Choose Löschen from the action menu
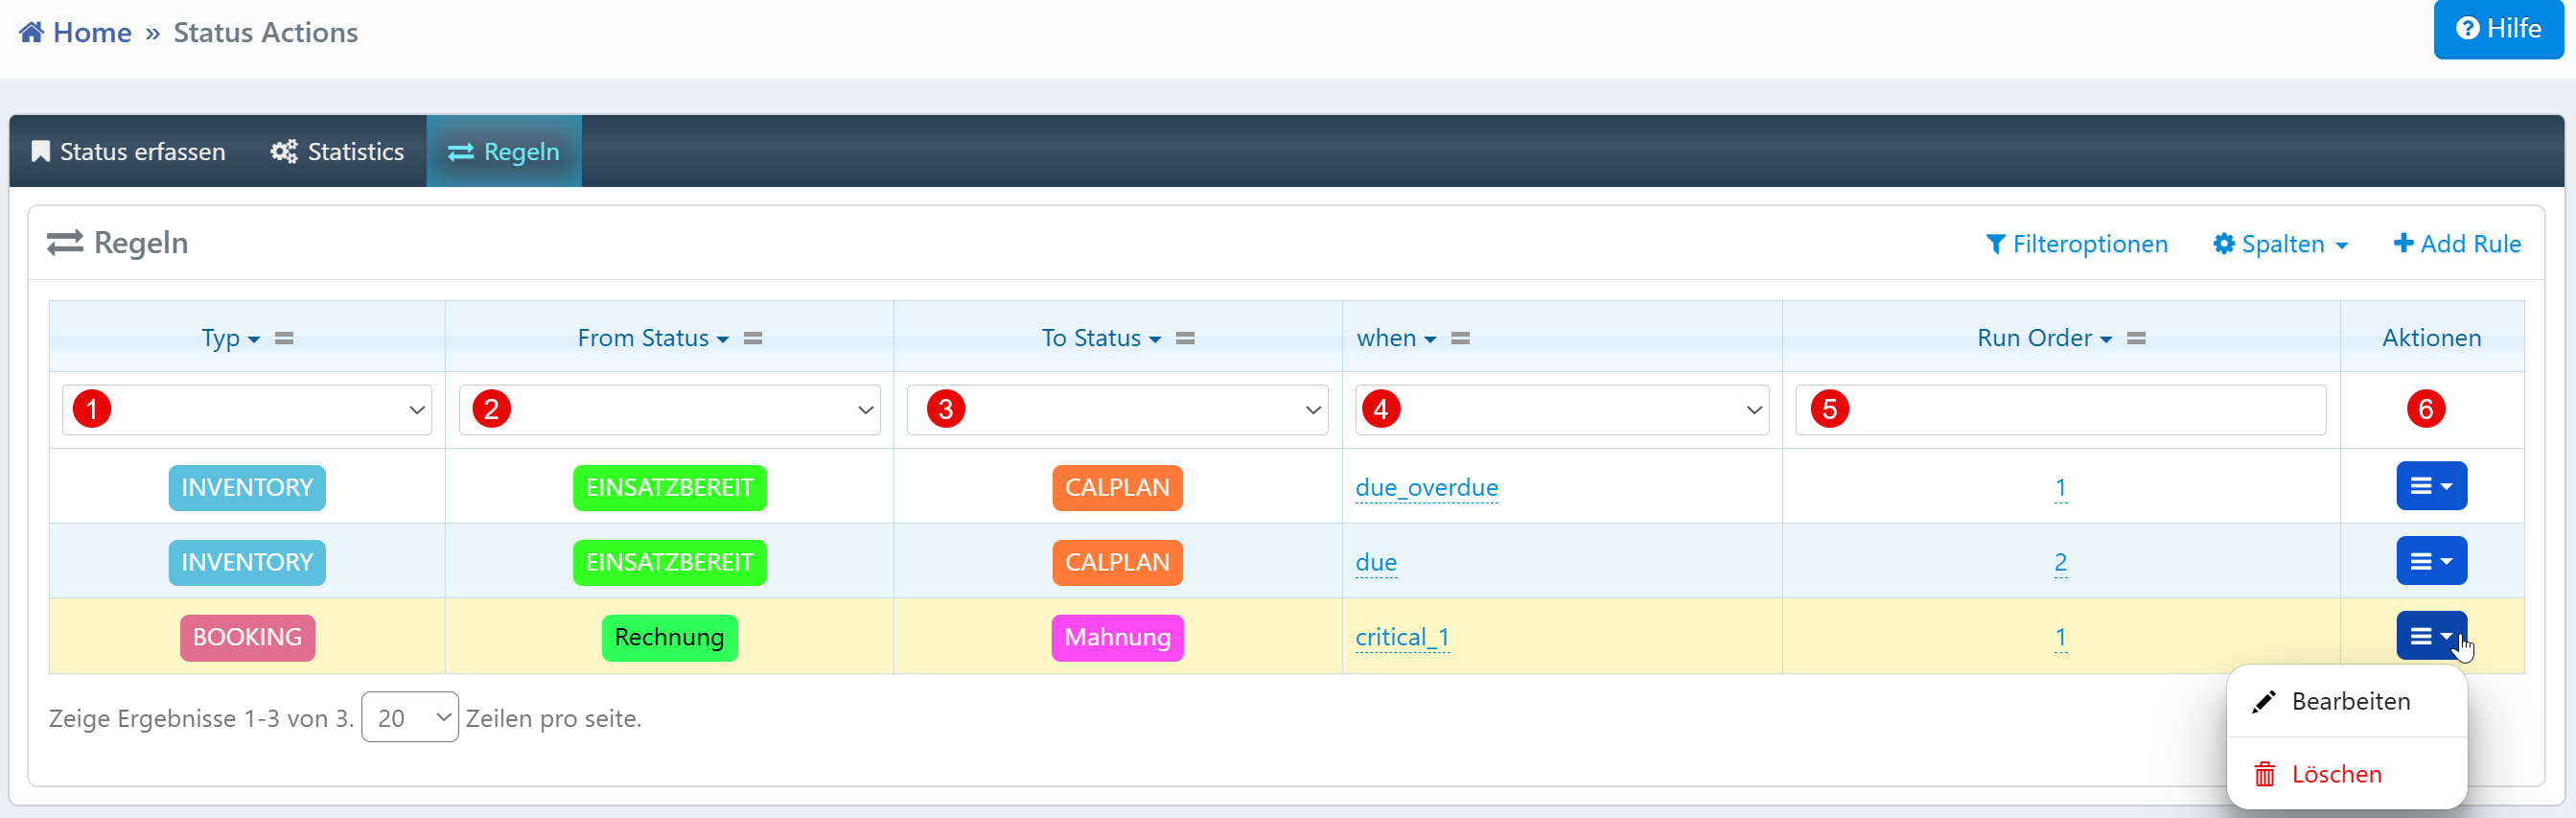This screenshot has height=818, width=2576. click(2335, 774)
